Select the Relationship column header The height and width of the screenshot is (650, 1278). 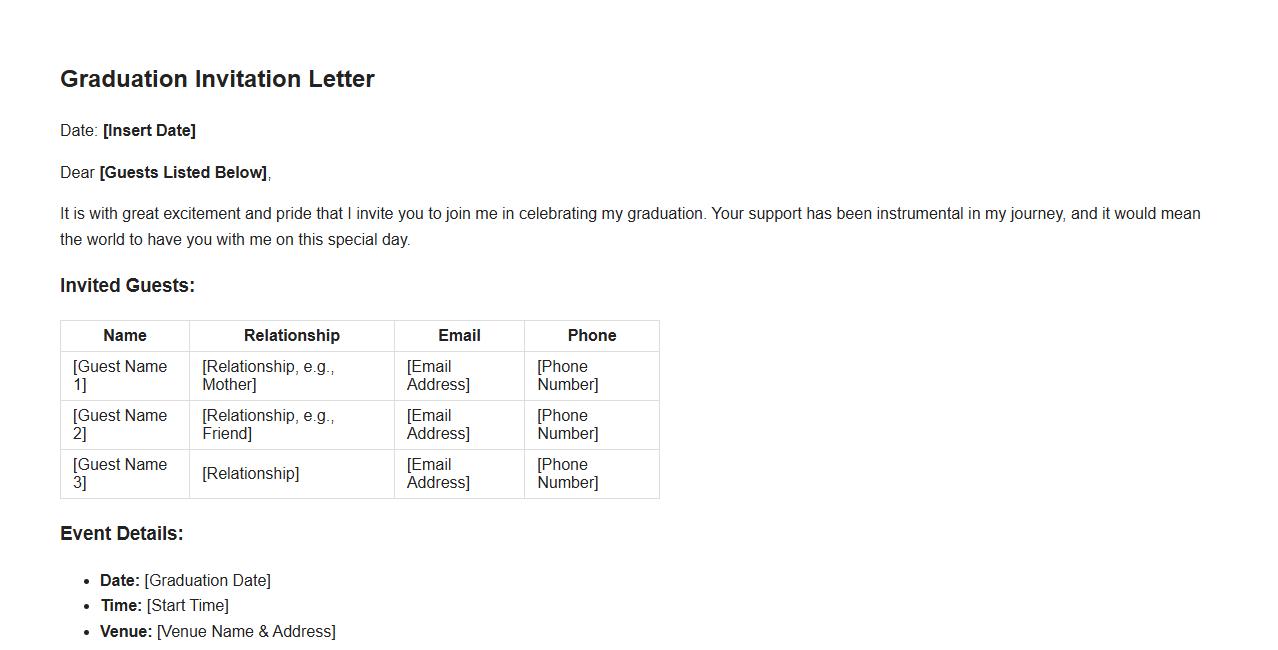pyautogui.click(x=292, y=336)
